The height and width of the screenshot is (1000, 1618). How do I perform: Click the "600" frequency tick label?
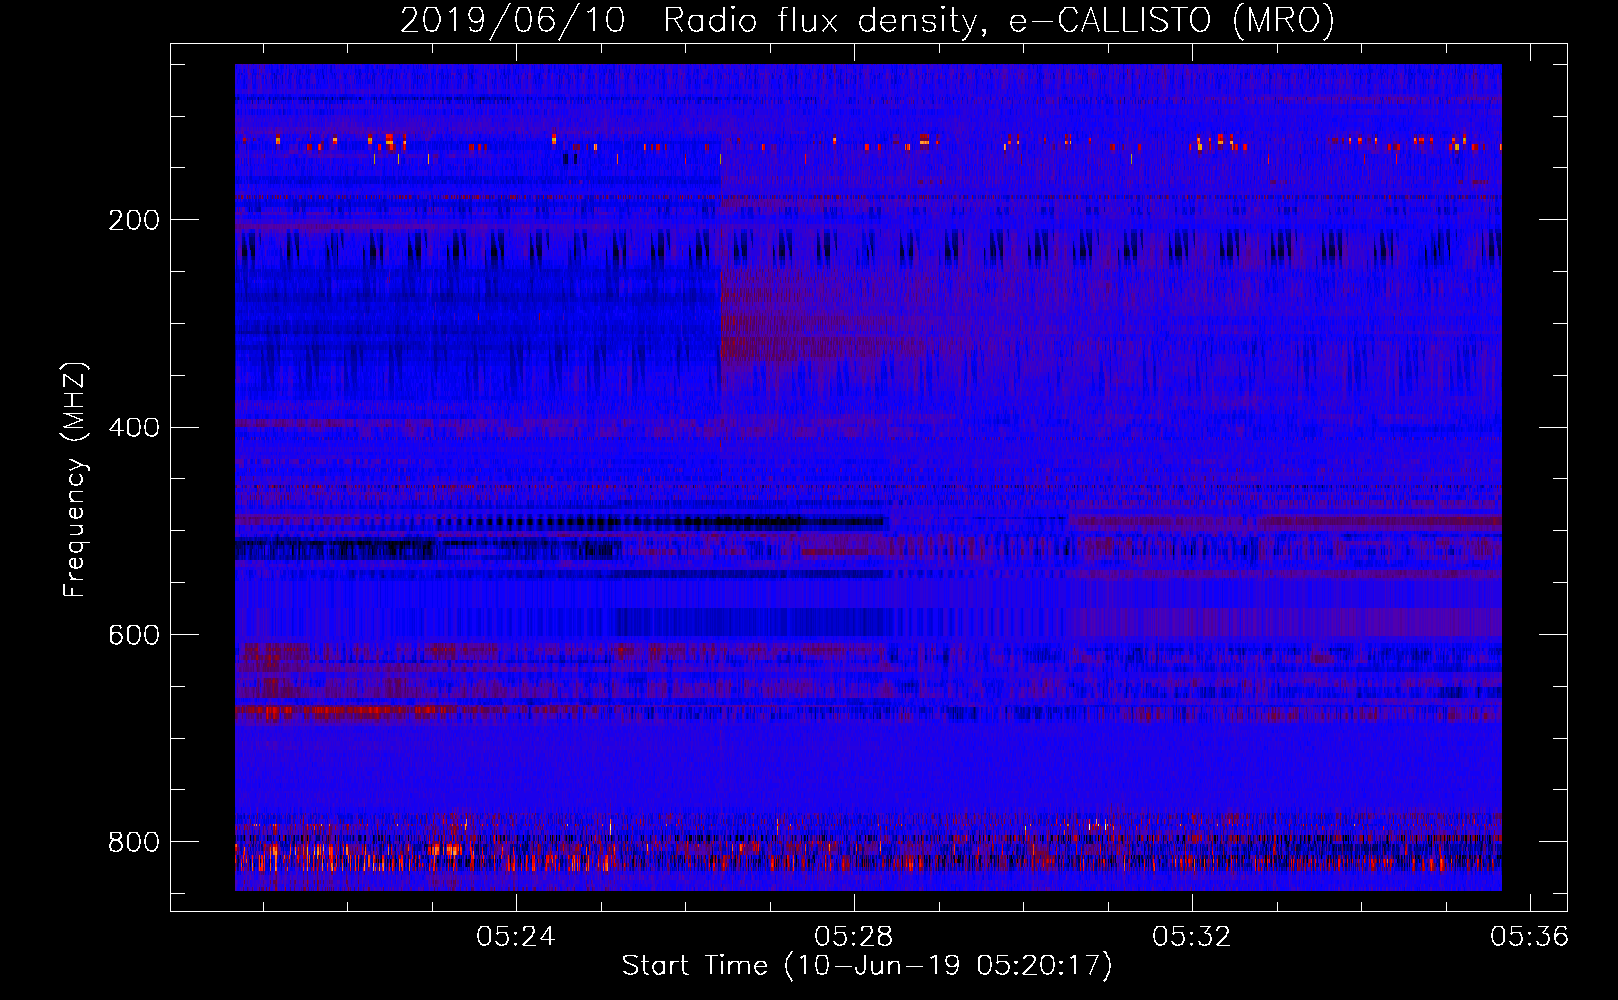134,635
